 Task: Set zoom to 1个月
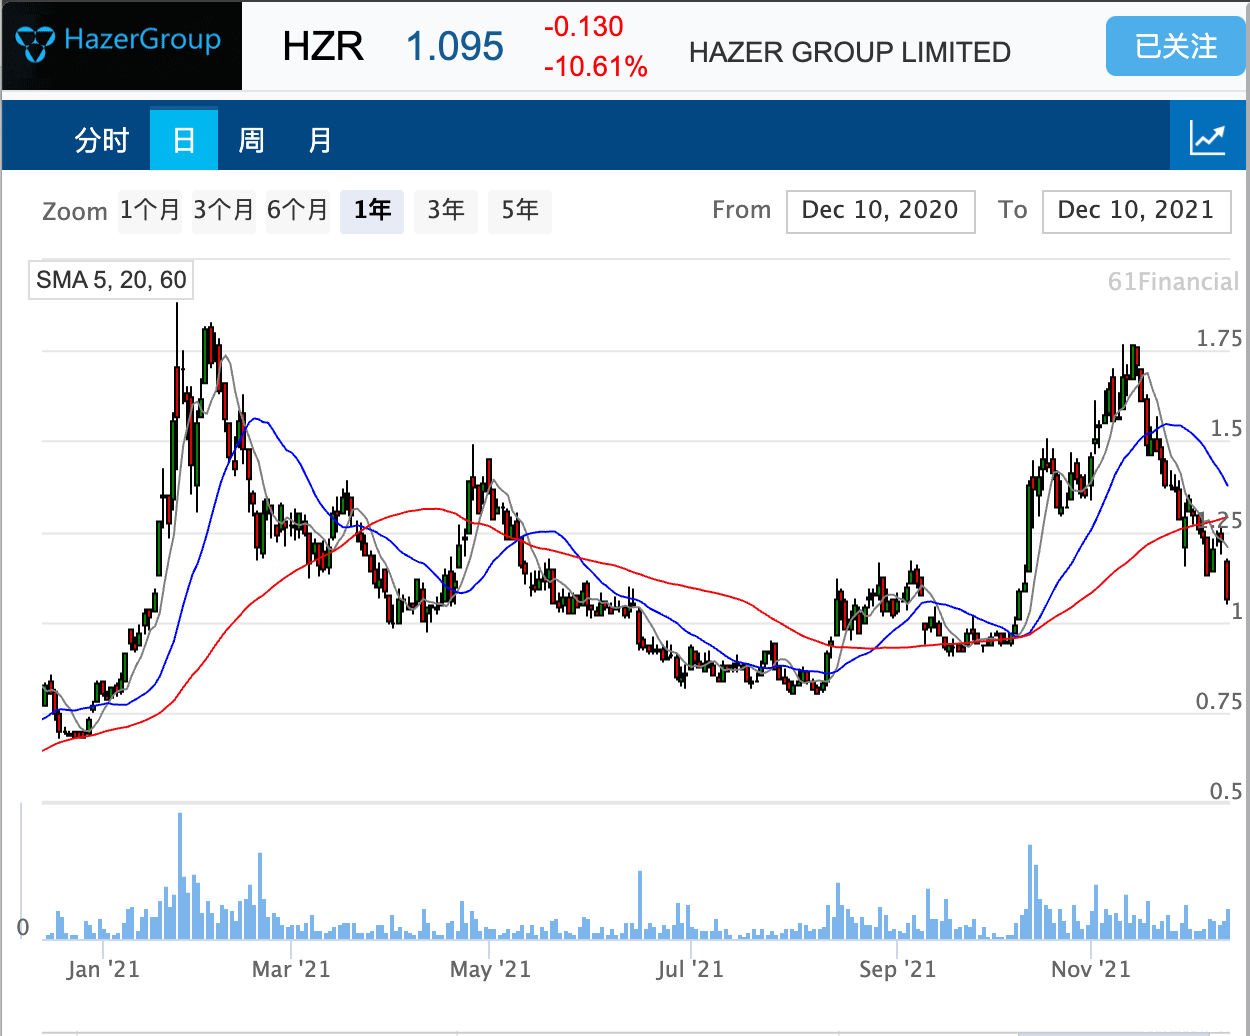pyautogui.click(x=150, y=211)
